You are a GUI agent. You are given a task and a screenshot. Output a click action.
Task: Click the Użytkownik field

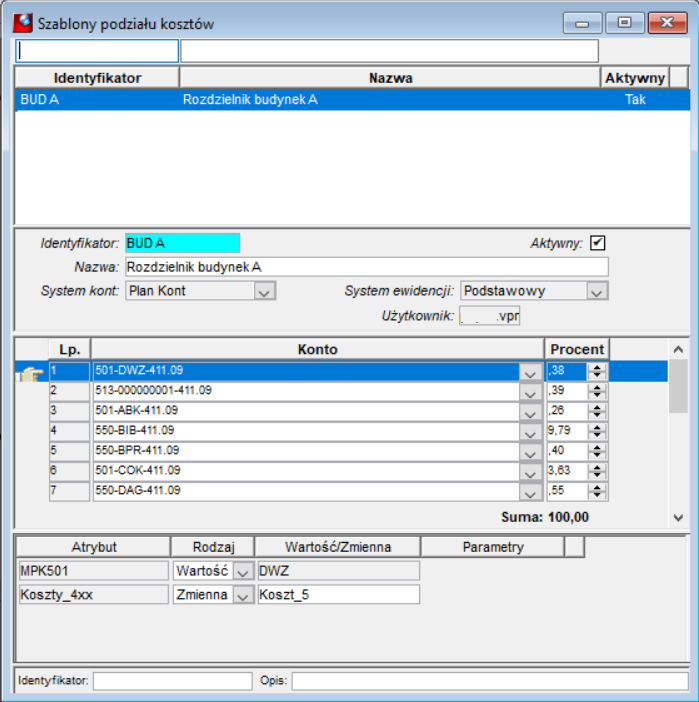tap(489, 316)
